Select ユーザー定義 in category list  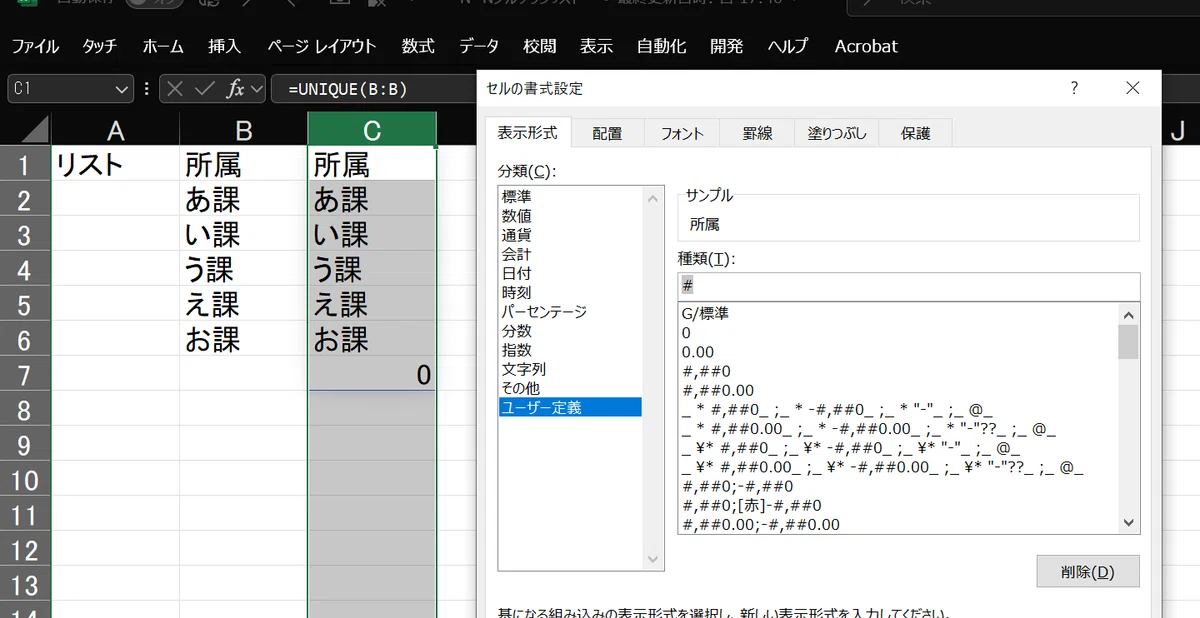click(x=570, y=407)
